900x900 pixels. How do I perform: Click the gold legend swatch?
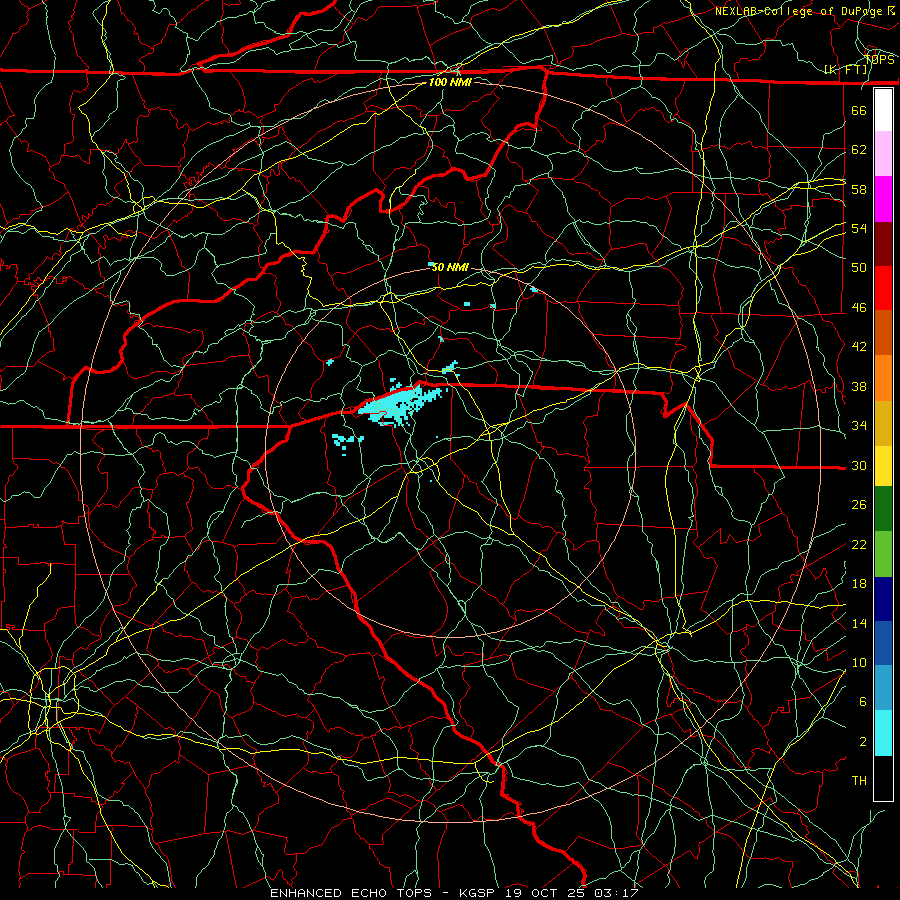(x=883, y=423)
